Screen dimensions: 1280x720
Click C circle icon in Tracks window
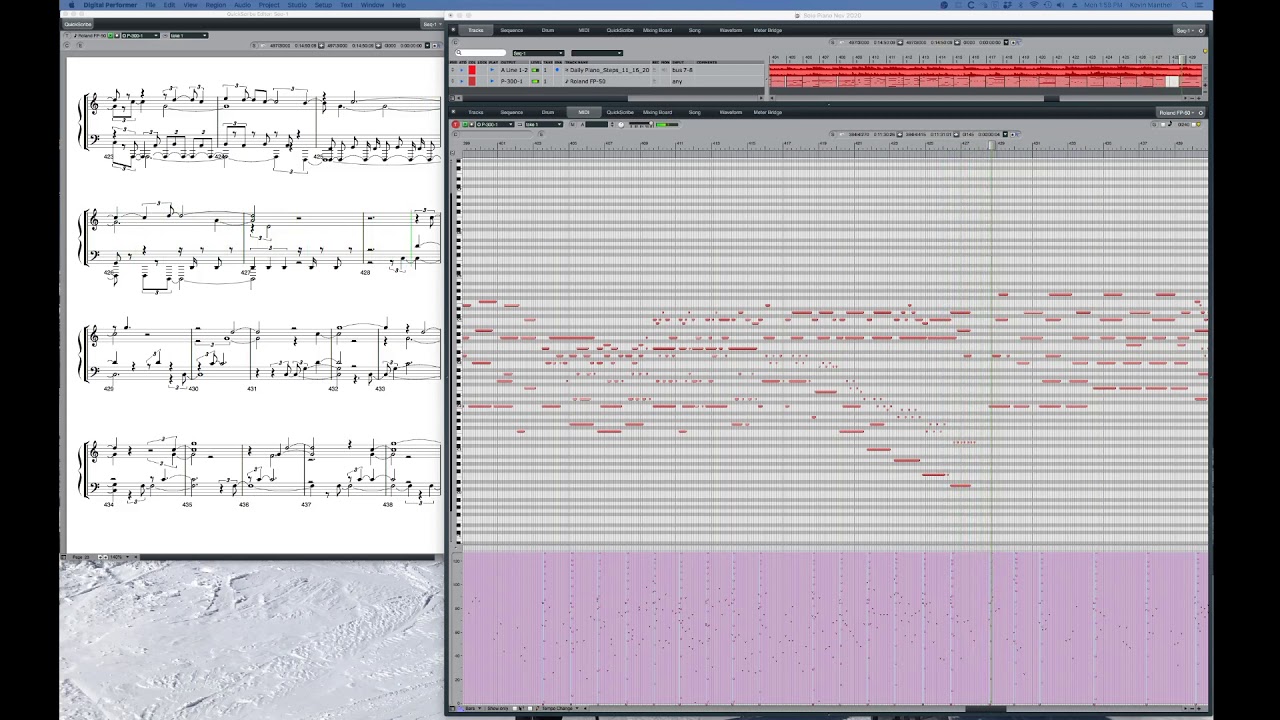[x=454, y=42]
